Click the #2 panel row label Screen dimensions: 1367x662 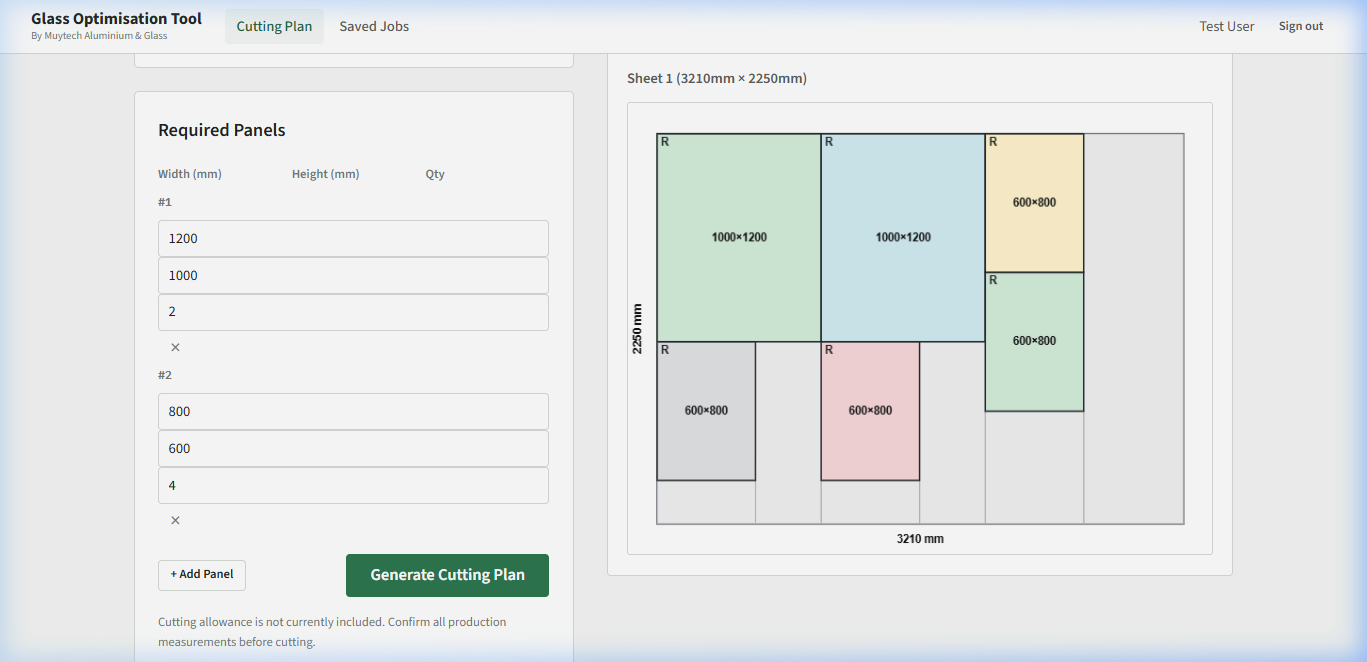pyautogui.click(x=165, y=375)
